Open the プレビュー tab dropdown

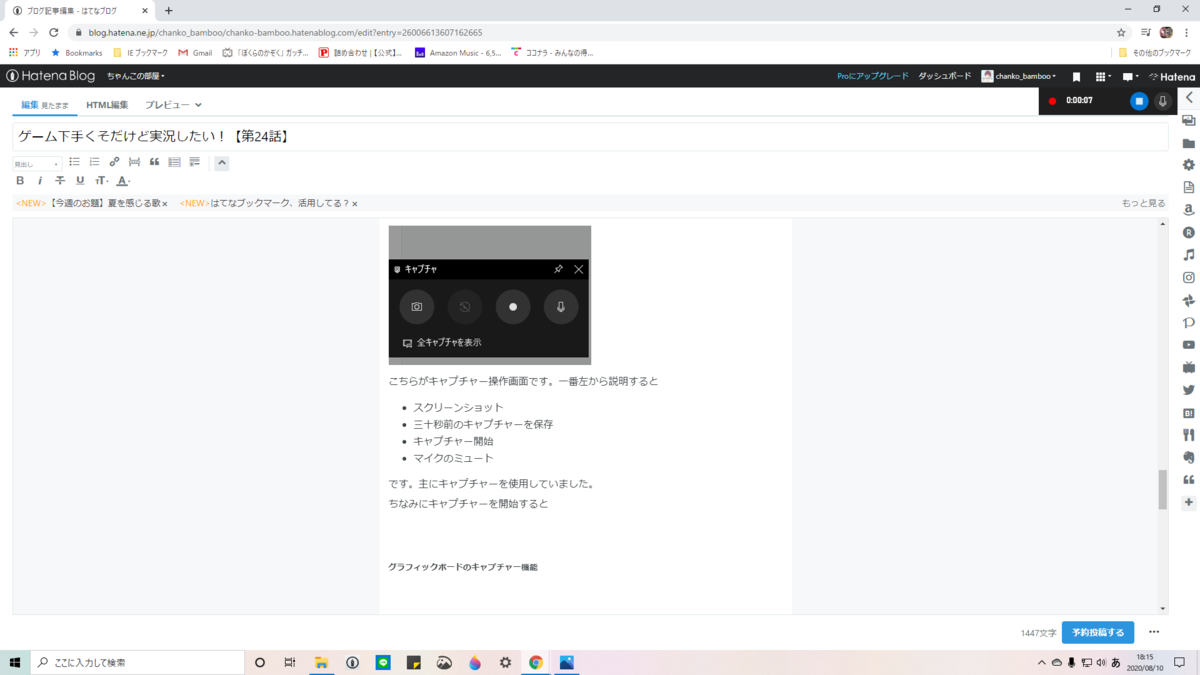(173, 105)
